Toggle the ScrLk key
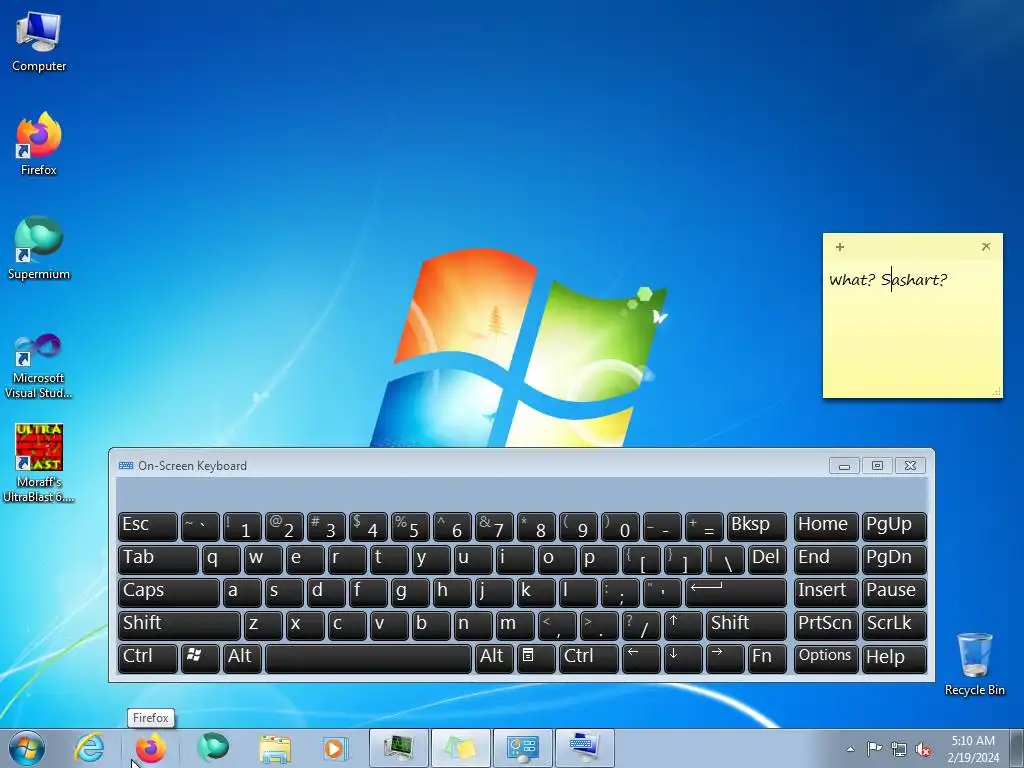This screenshot has height=768, width=1024. click(894, 625)
